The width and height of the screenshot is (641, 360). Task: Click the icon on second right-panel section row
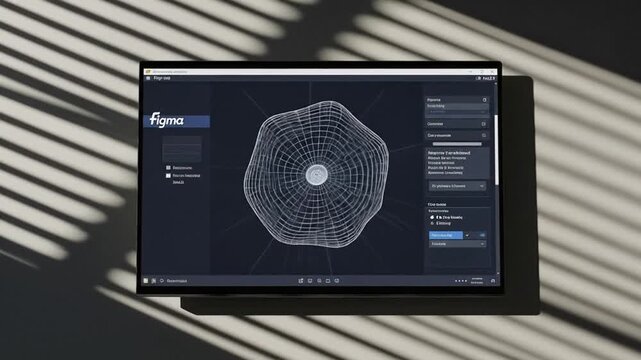coord(484,124)
